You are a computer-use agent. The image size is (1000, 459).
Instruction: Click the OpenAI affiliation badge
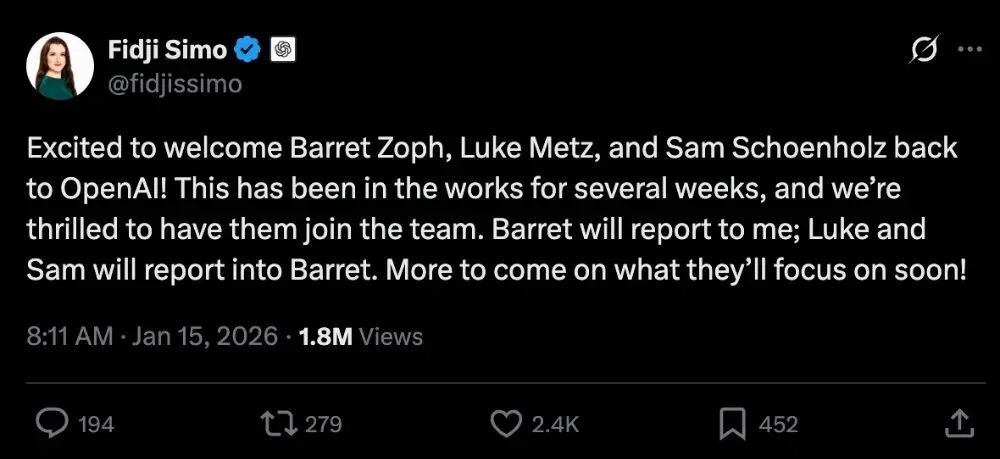tap(282, 49)
